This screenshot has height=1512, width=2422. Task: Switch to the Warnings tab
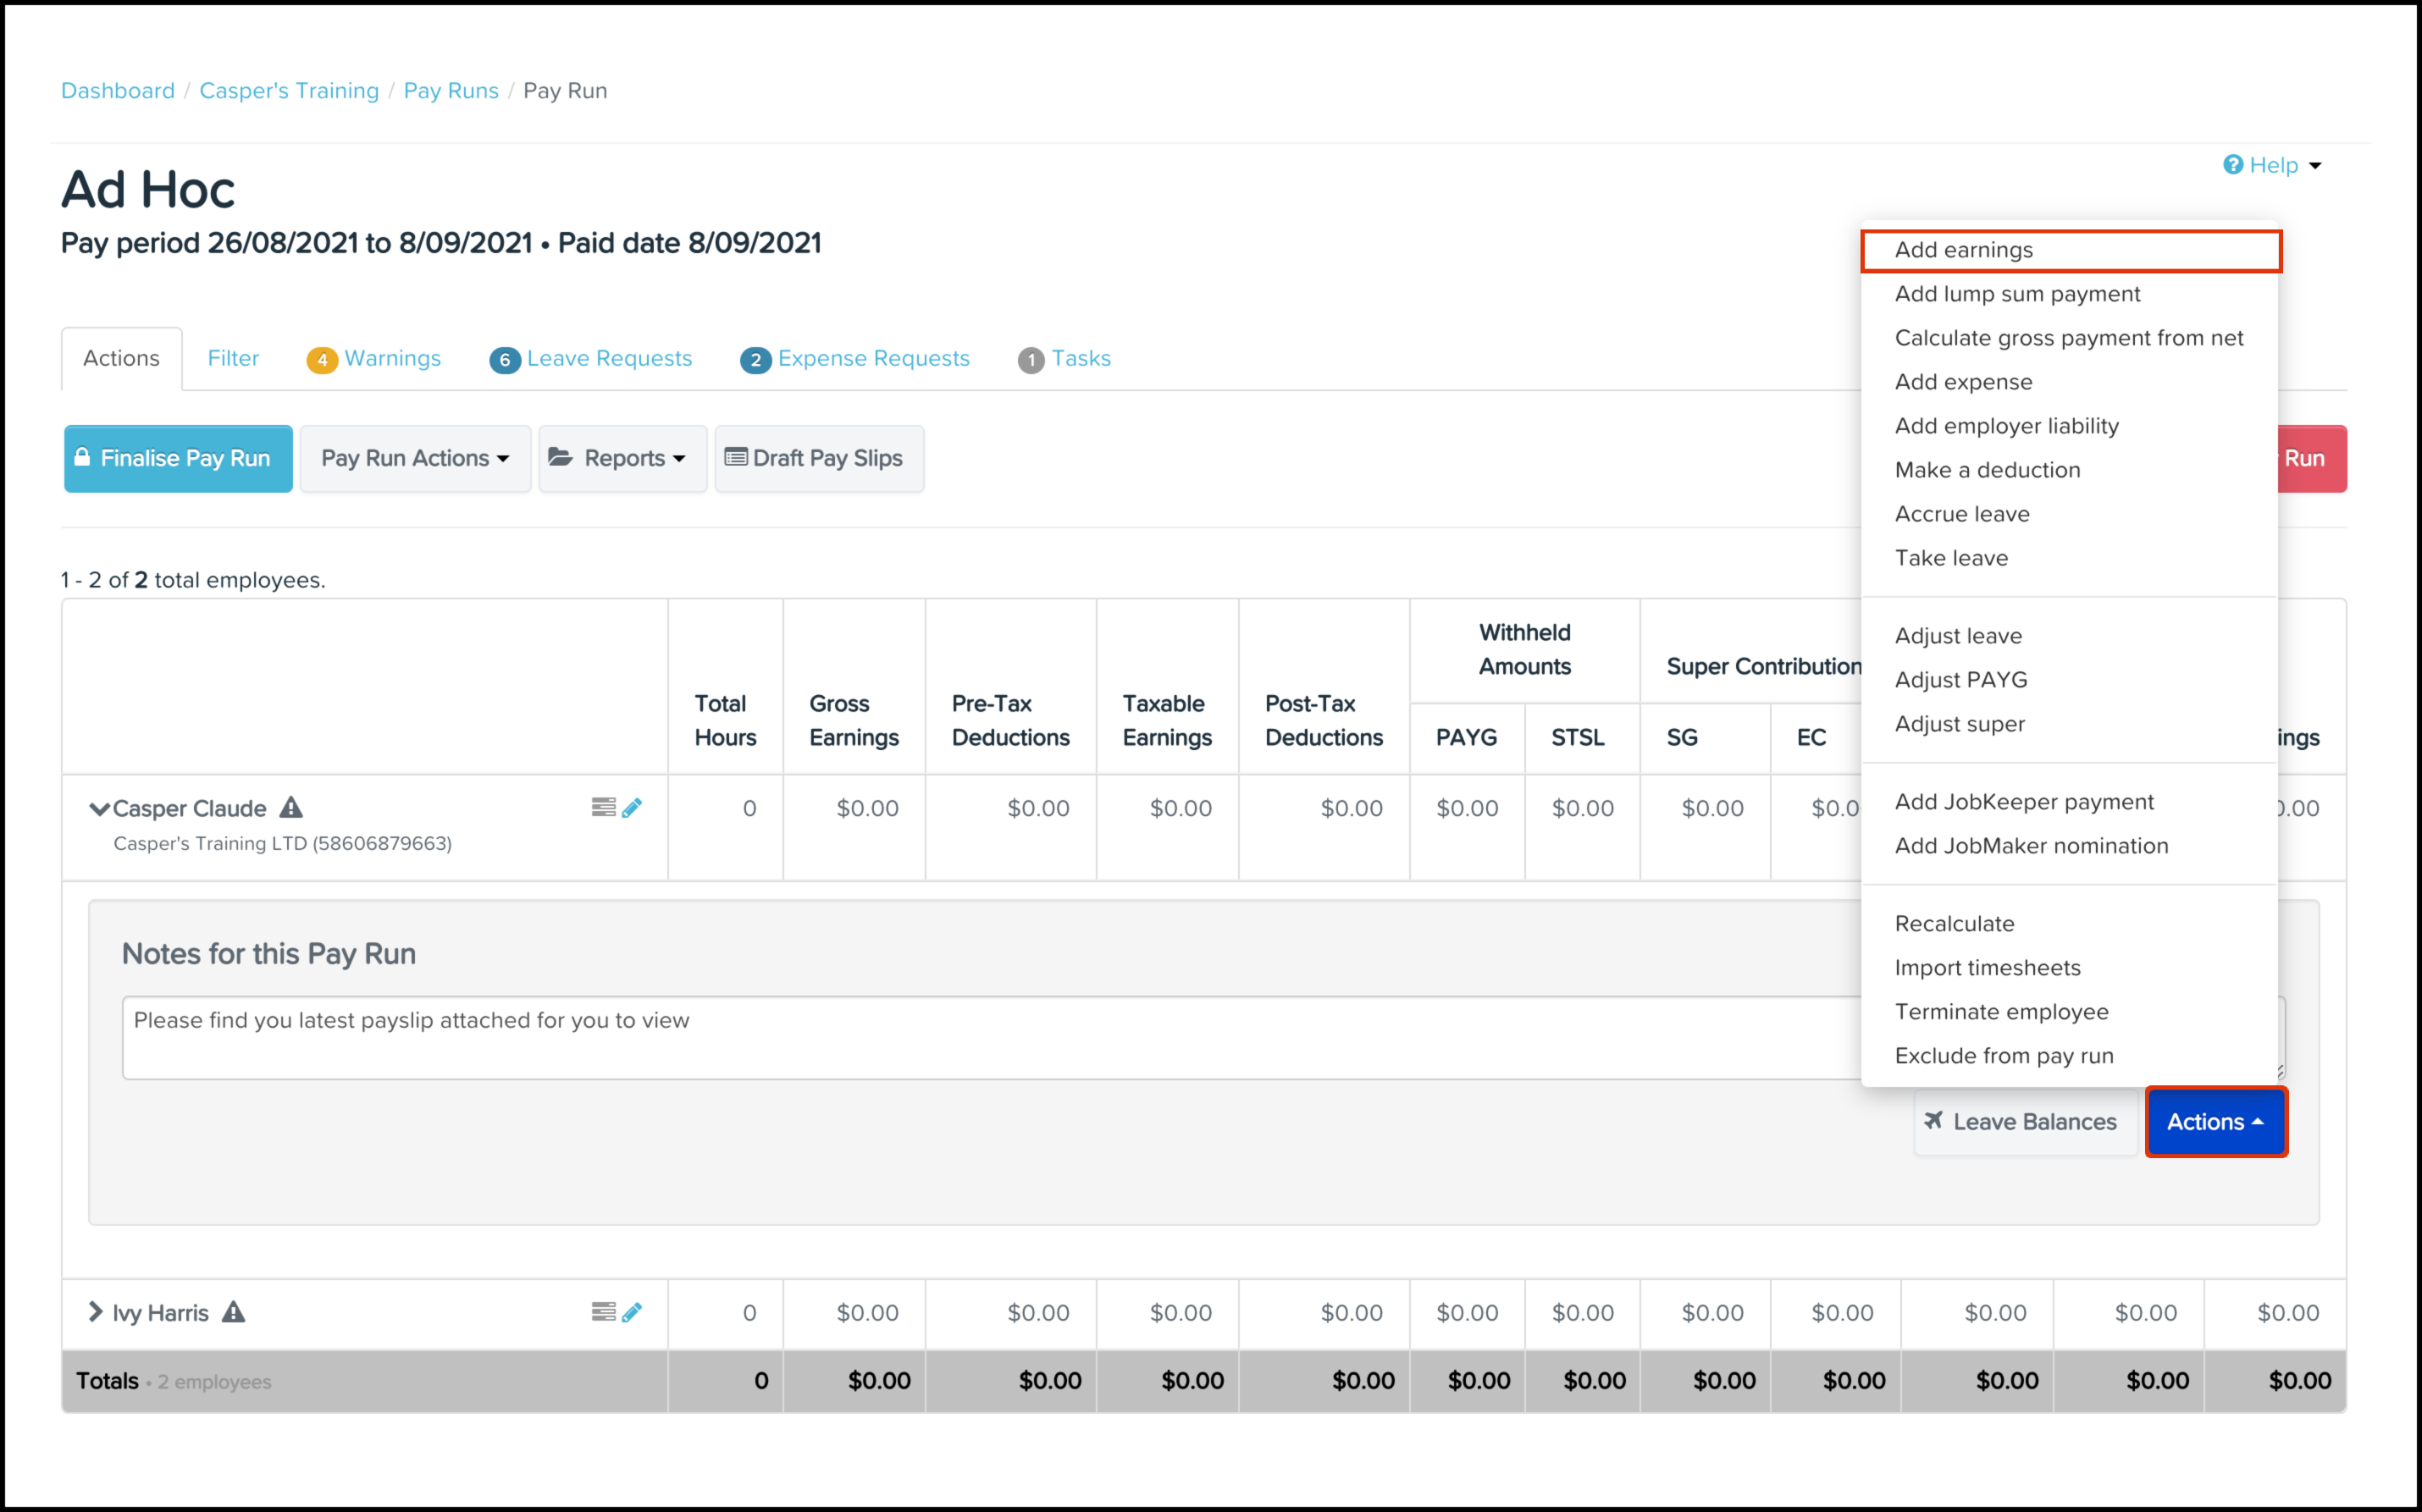375,358
